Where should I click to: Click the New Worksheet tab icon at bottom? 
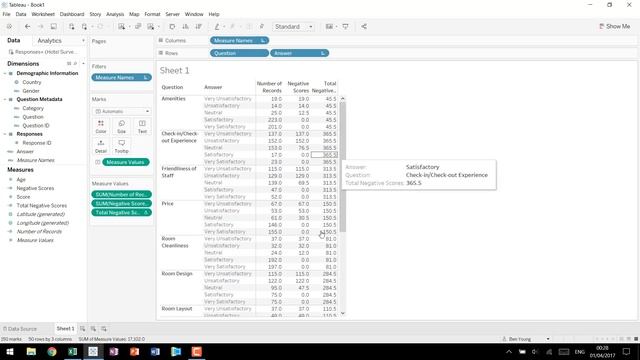point(83,329)
